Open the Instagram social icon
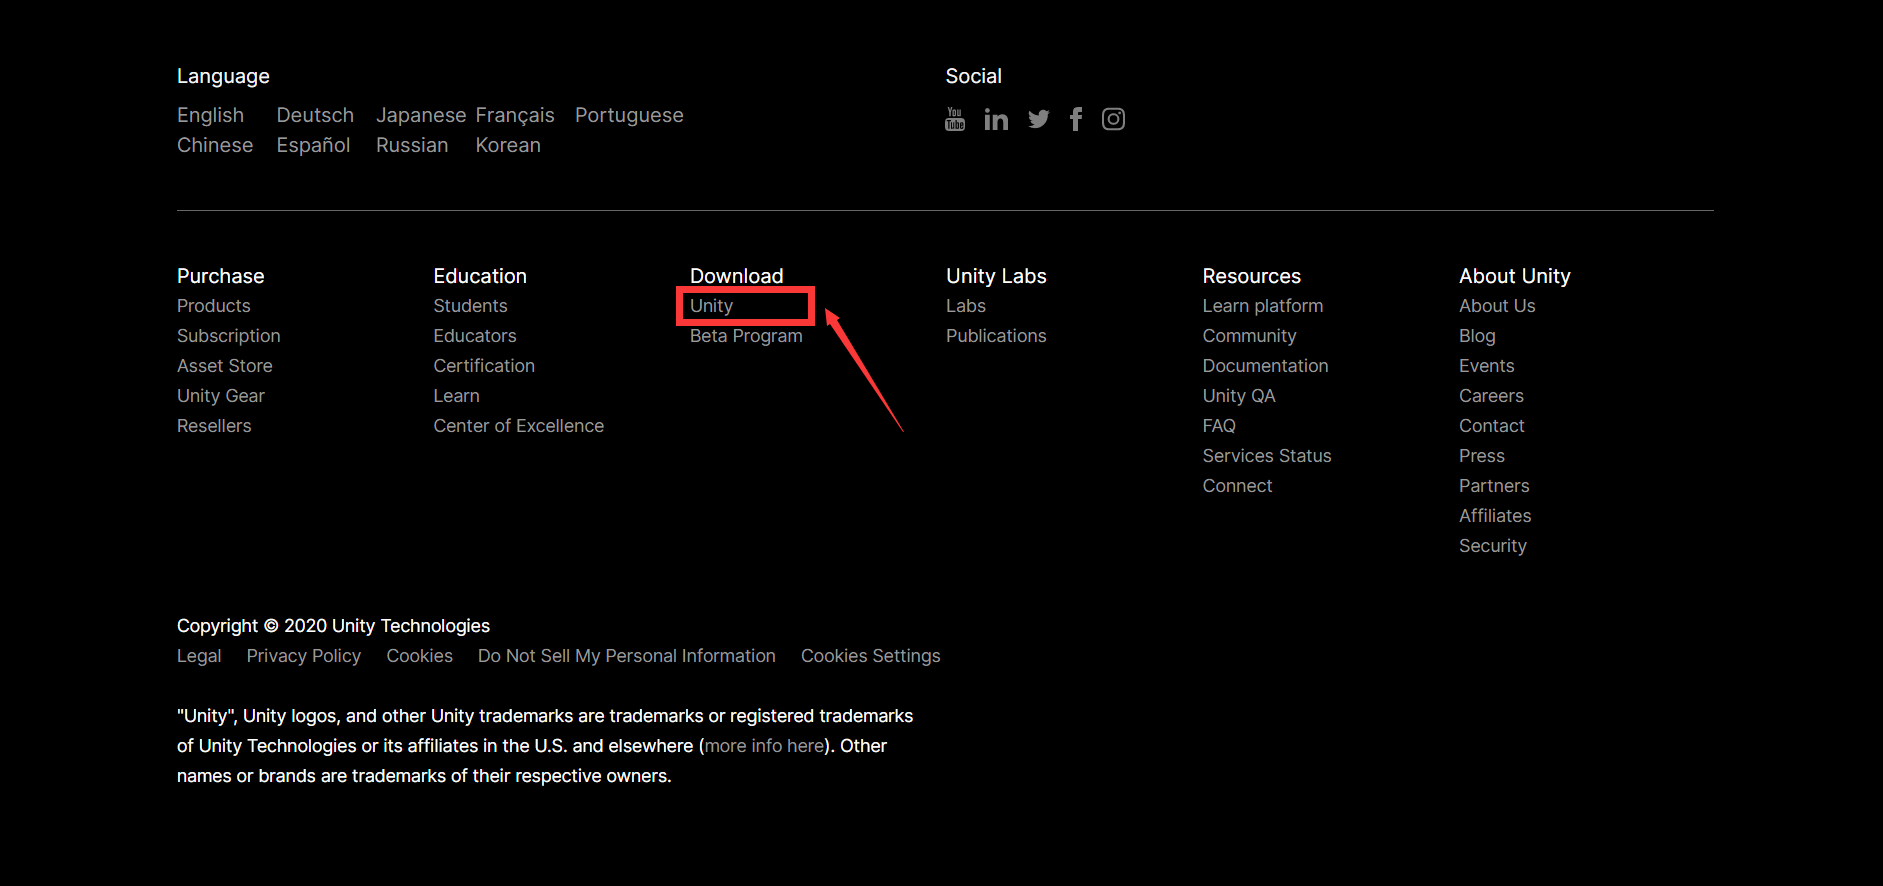This screenshot has width=1883, height=886. [x=1113, y=120]
